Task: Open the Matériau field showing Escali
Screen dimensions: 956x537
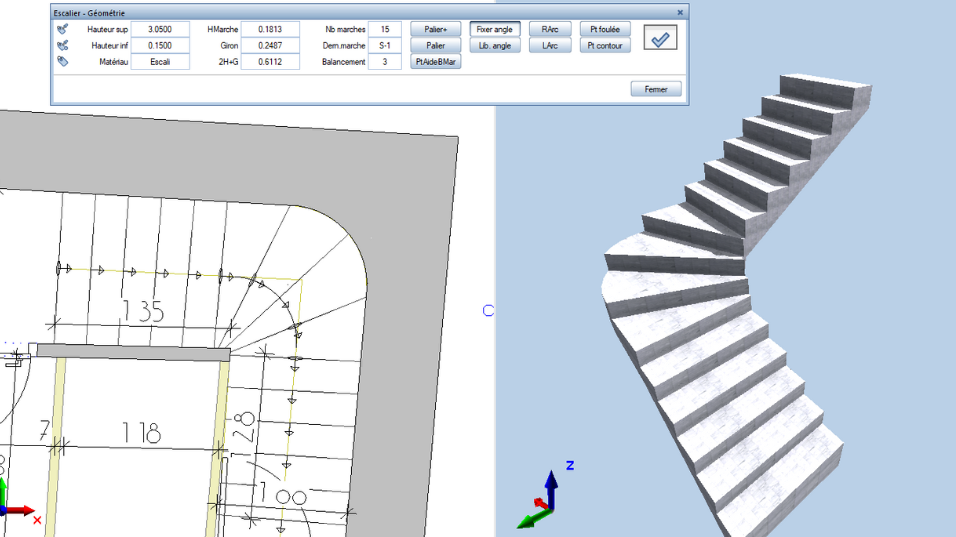Action: click(160, 62)
